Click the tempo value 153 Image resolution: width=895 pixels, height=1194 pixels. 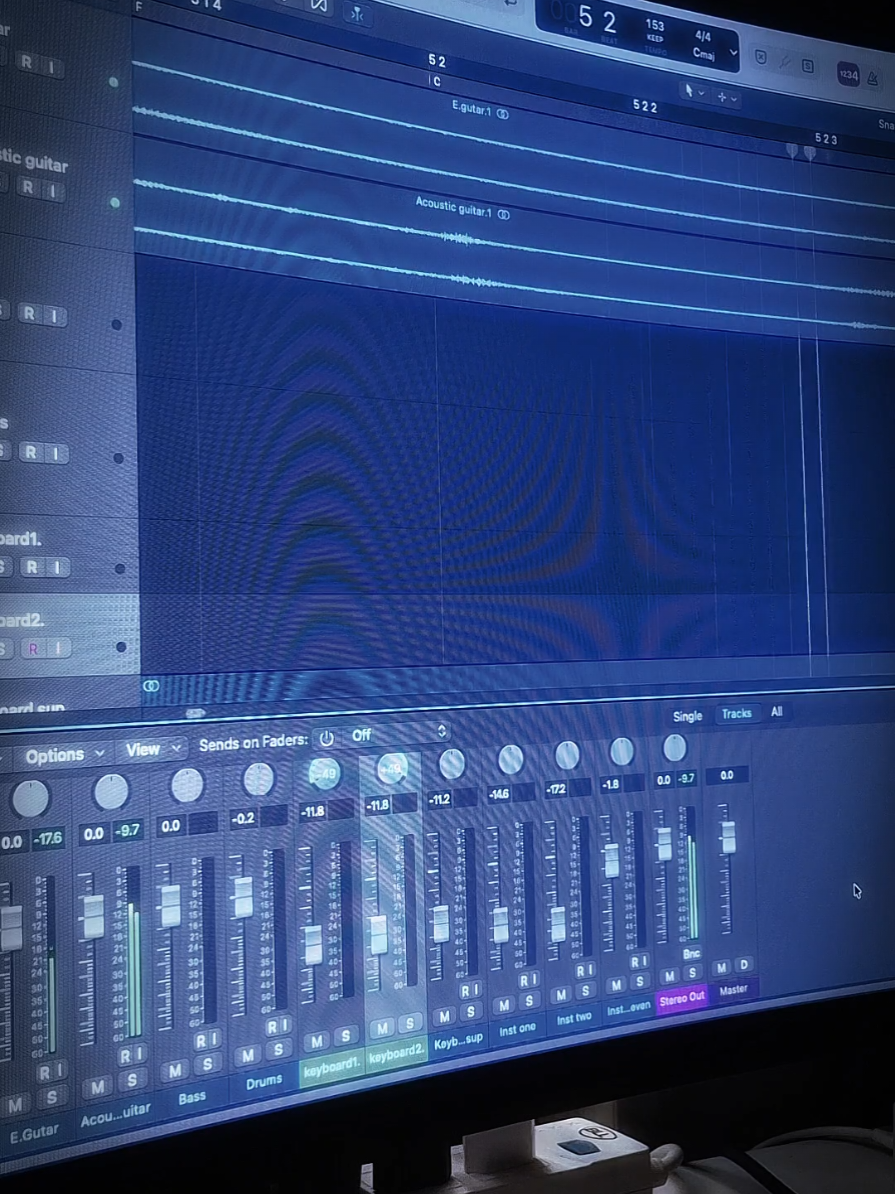point(655,25)
